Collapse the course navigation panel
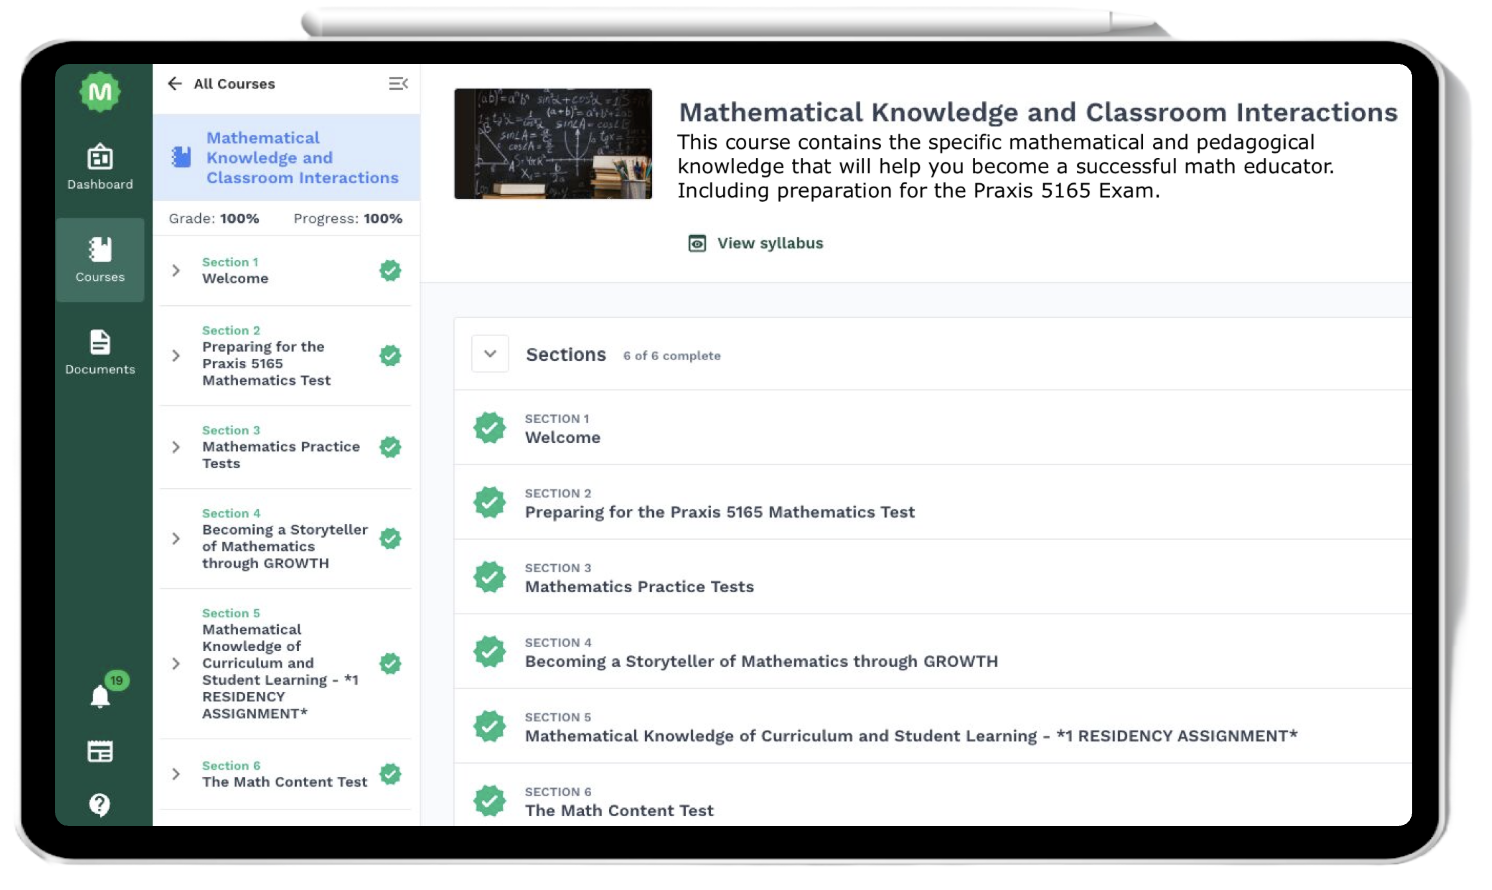The width and height of the screenshot is (1492, 890). pos(398,84)
